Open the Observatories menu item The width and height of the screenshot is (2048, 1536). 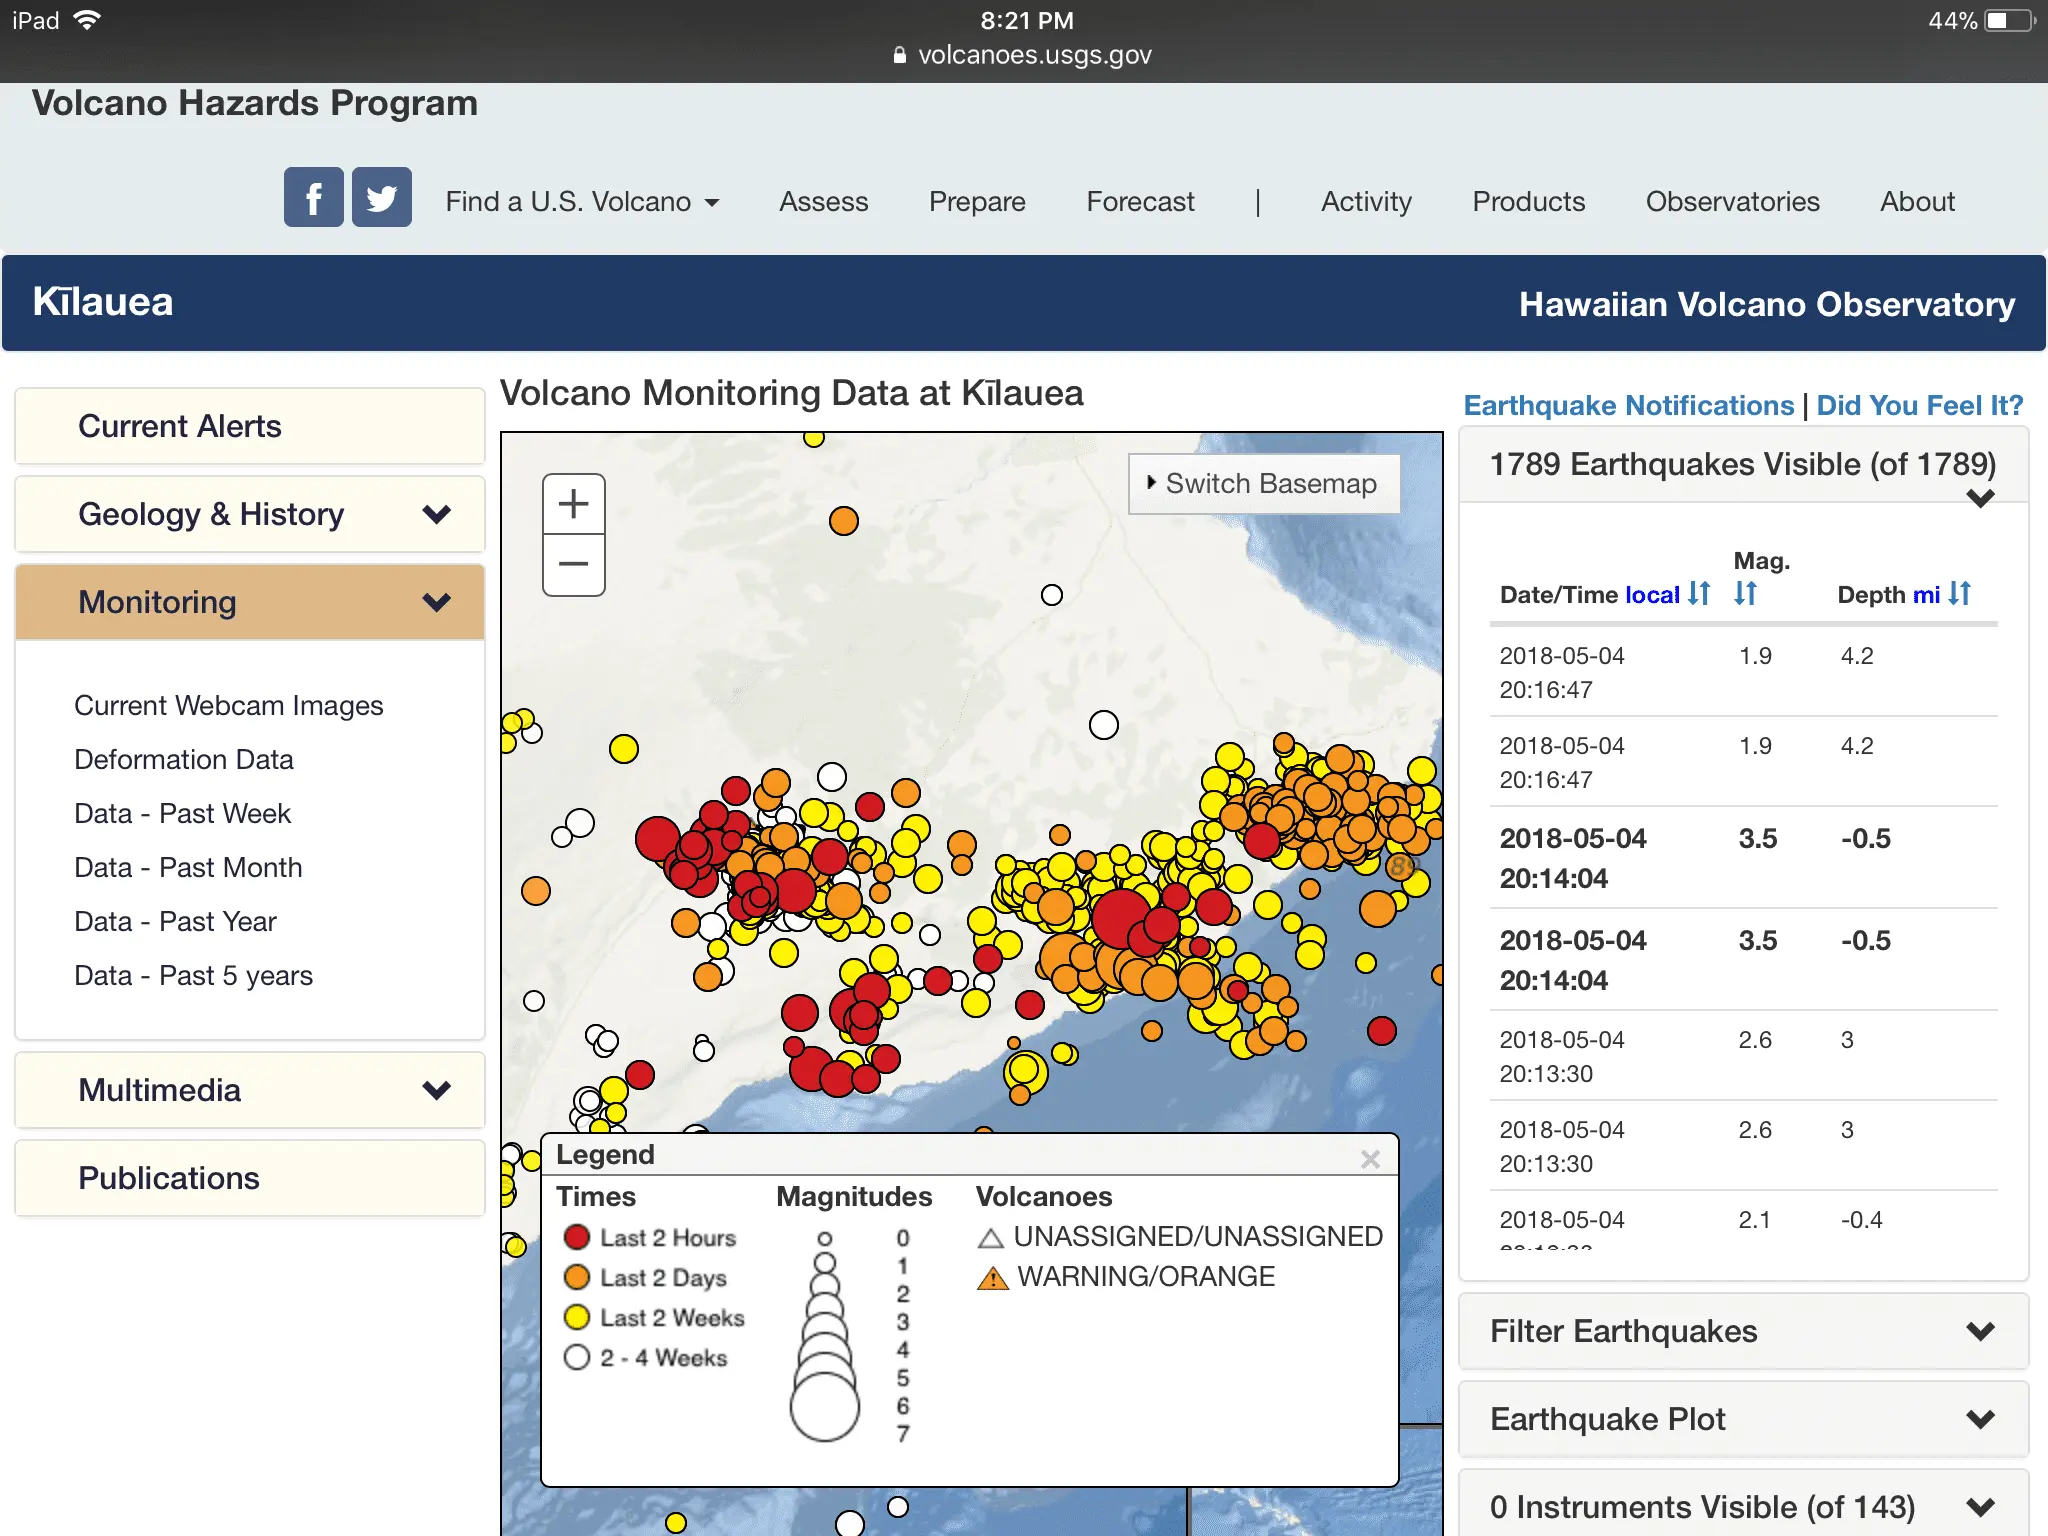[1732, 202]
